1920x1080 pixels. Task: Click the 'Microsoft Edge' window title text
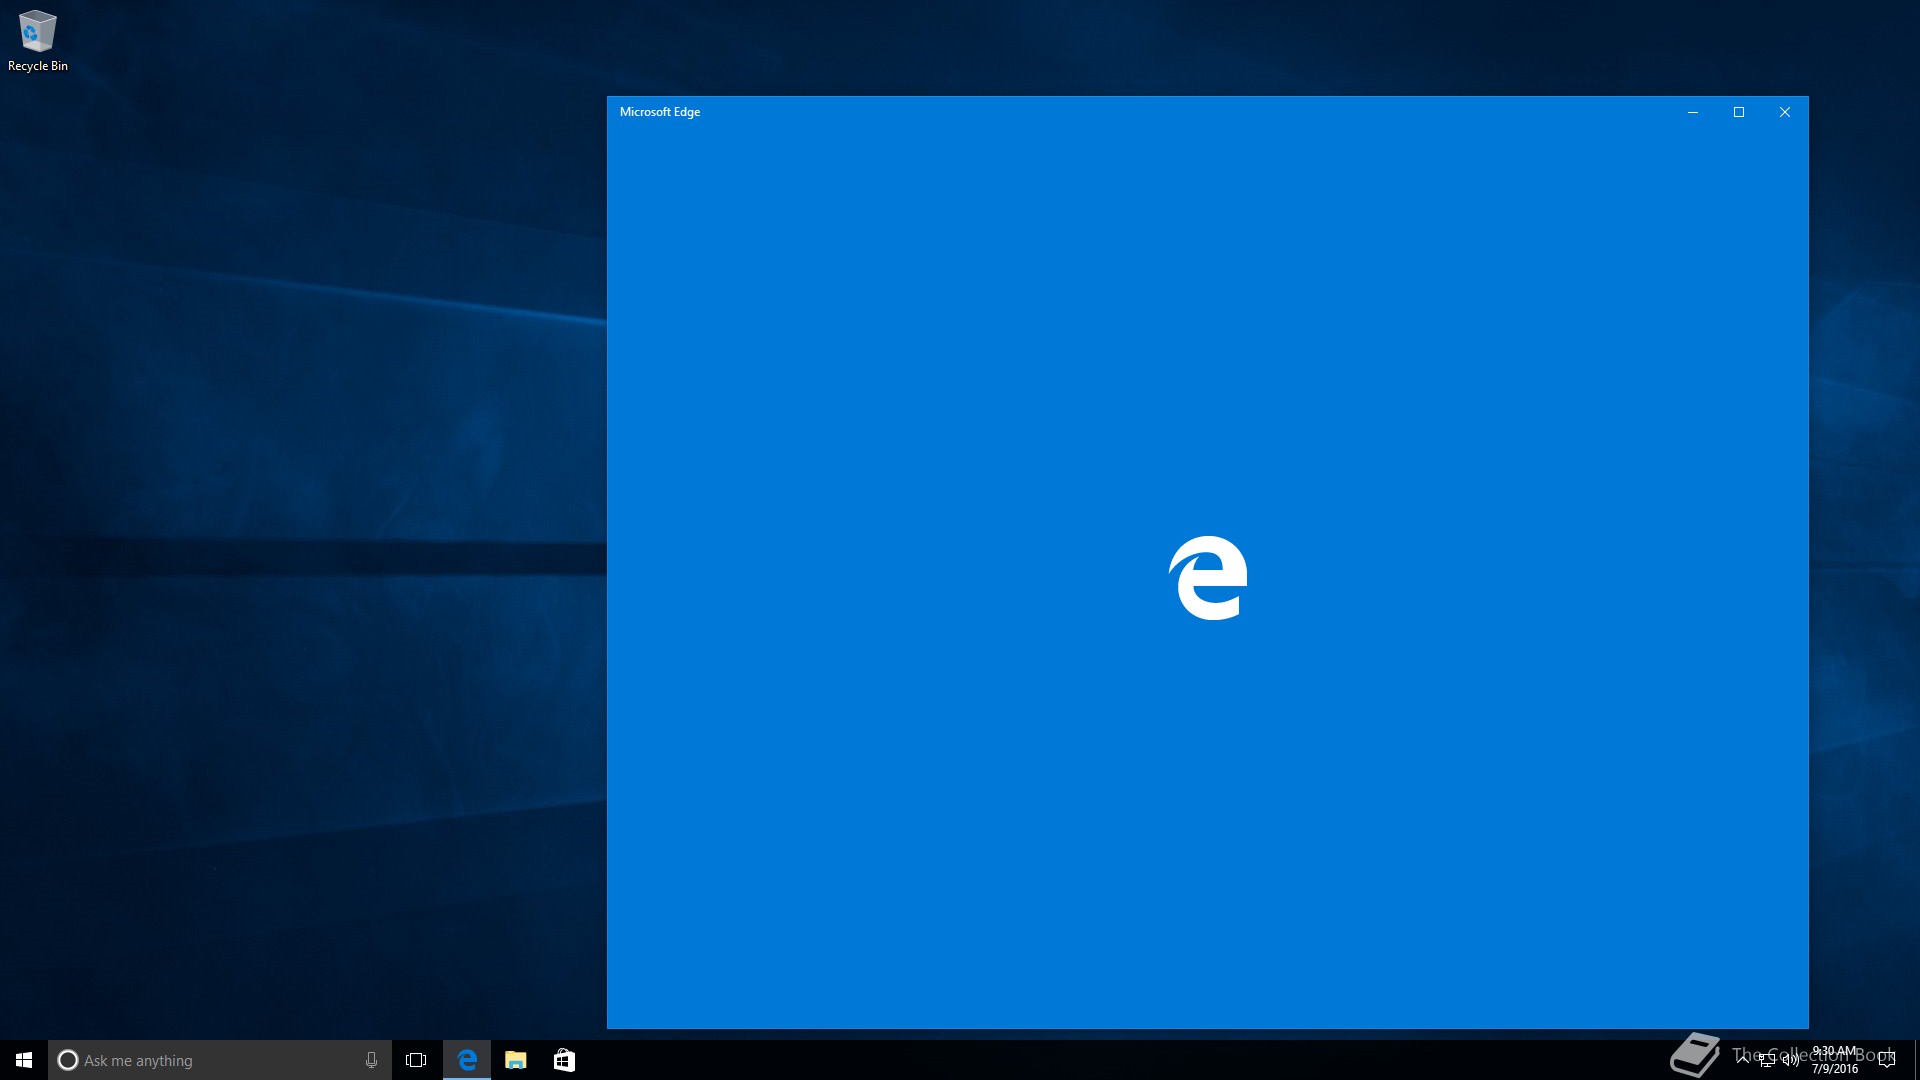pos(660,112)
